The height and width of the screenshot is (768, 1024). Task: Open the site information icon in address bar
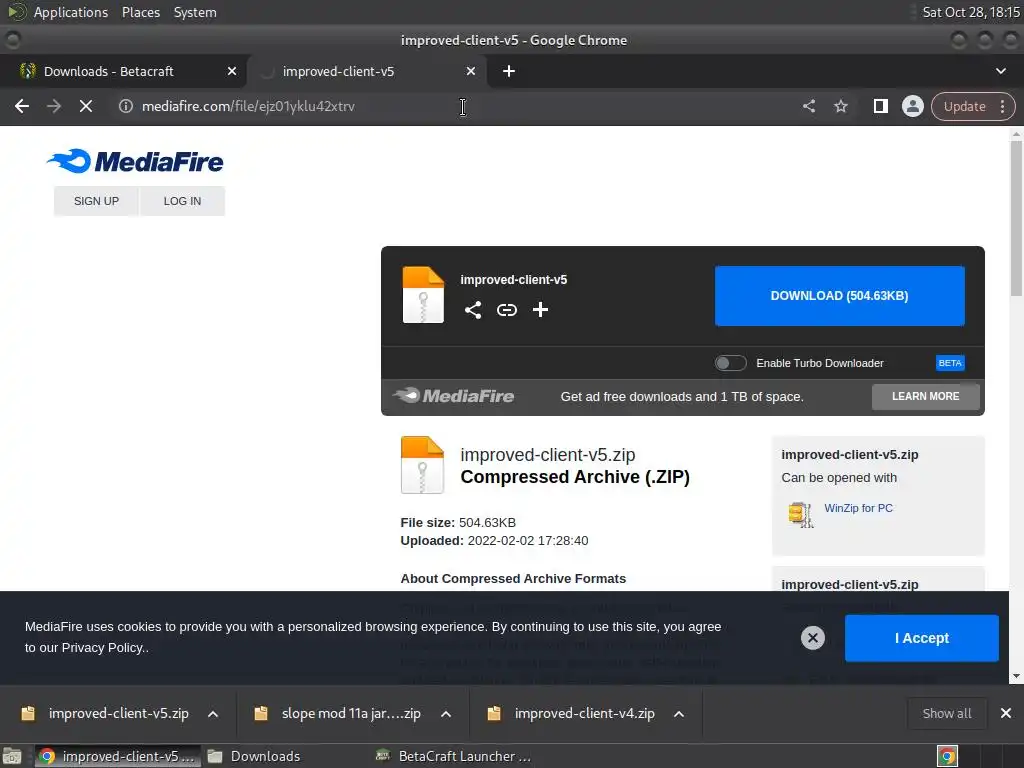[126, 106]
